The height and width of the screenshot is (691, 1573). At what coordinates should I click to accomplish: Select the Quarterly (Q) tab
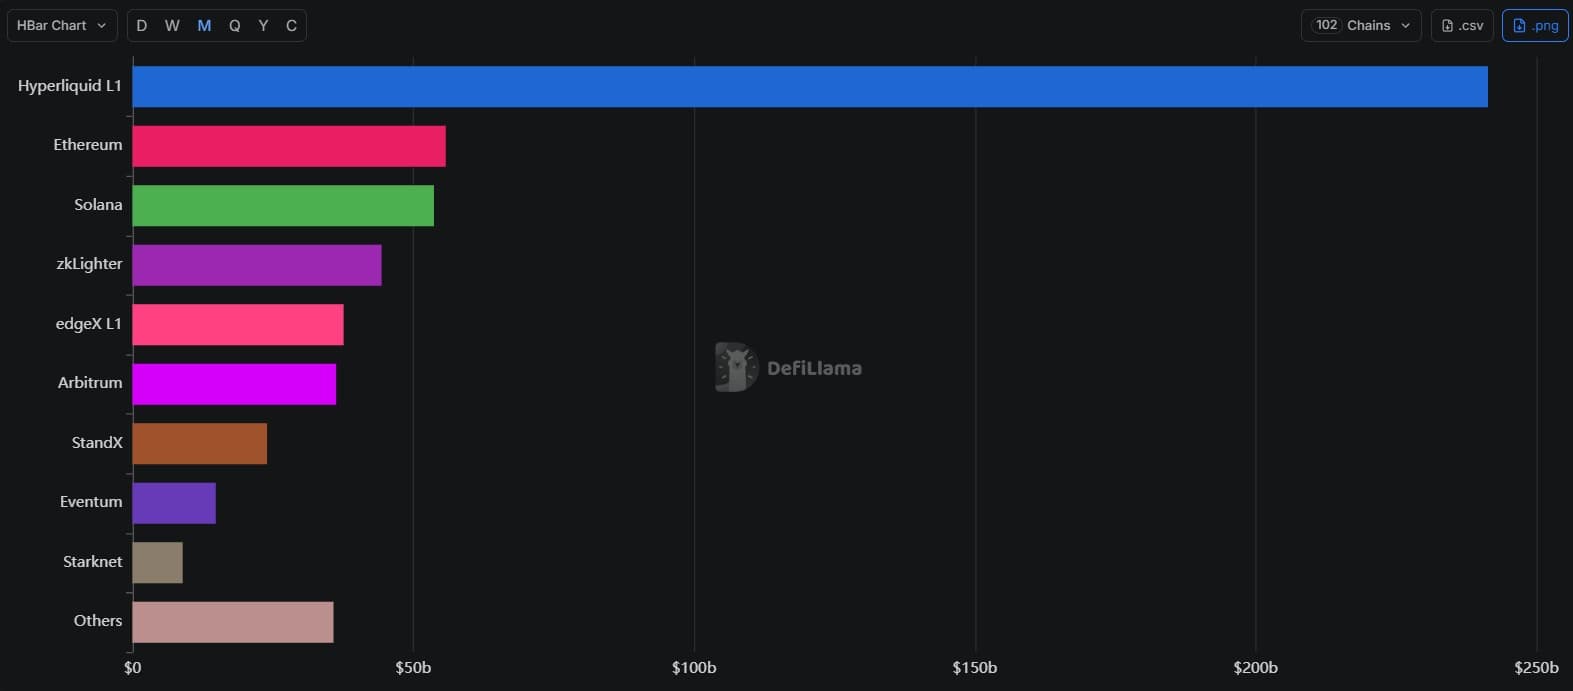[x=235, y=25]
